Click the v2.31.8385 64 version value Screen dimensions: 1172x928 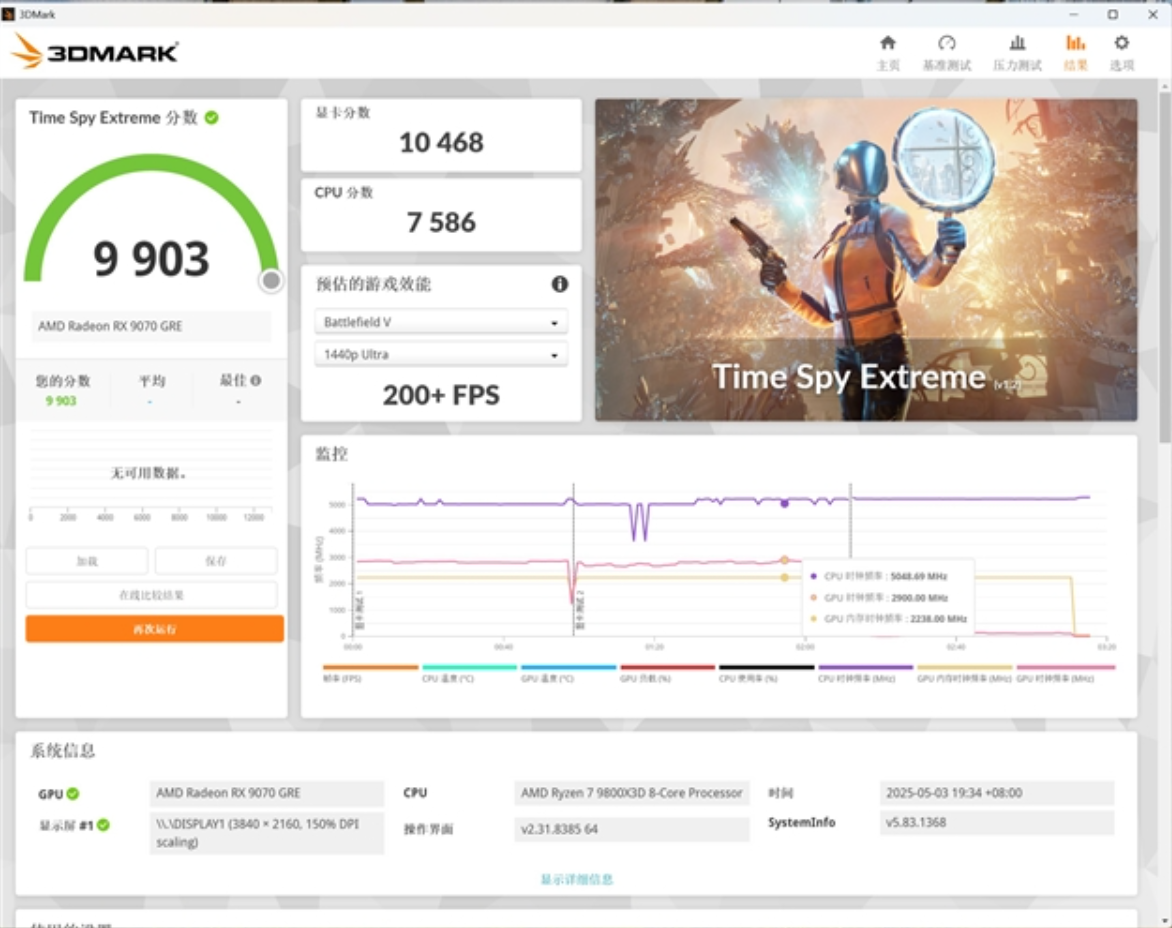point(632,829)
